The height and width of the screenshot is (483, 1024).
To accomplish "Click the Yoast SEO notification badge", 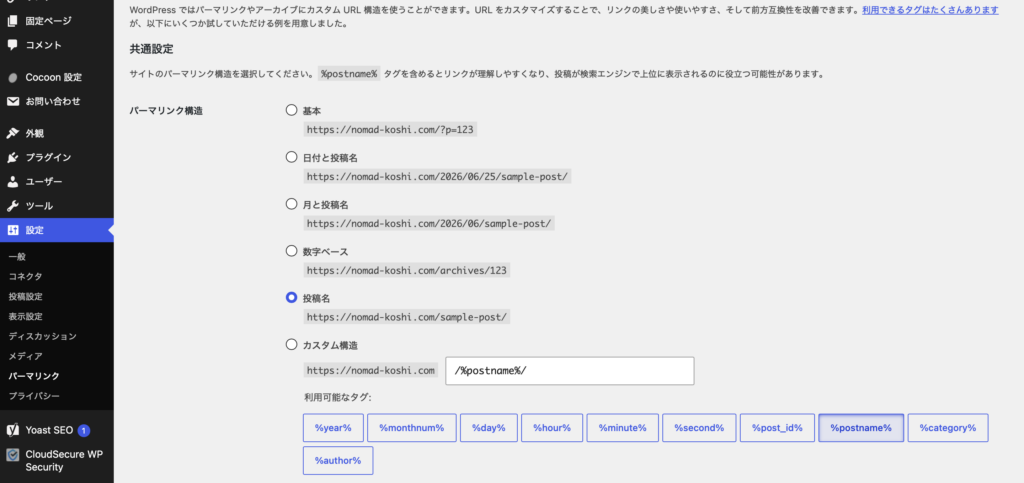I will [x=84, y=430].
